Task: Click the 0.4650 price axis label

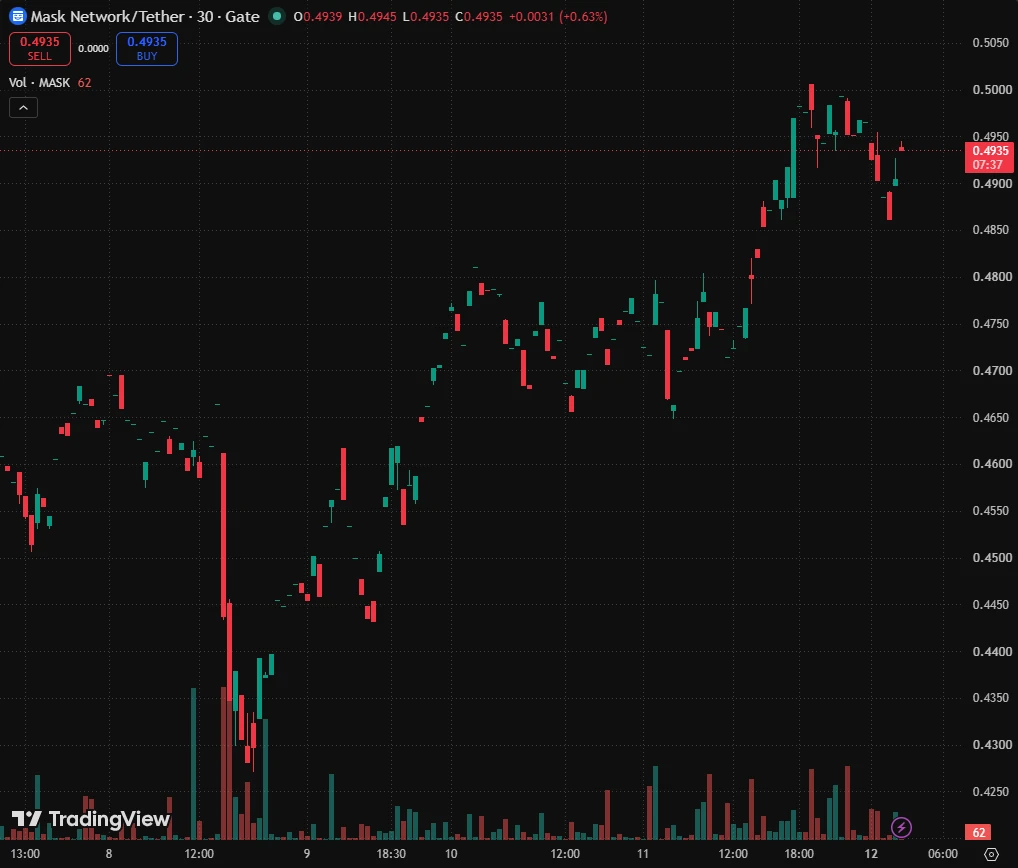Action: (991, 417)
